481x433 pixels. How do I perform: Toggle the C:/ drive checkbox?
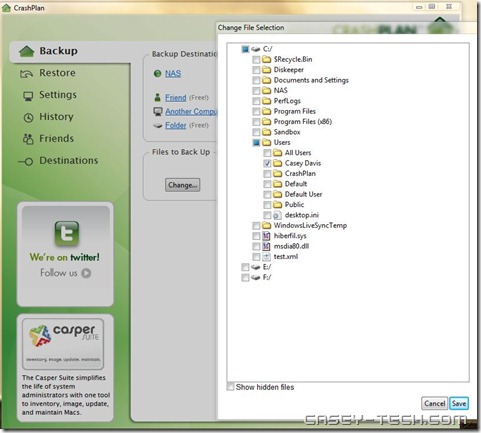pos(245,49)
